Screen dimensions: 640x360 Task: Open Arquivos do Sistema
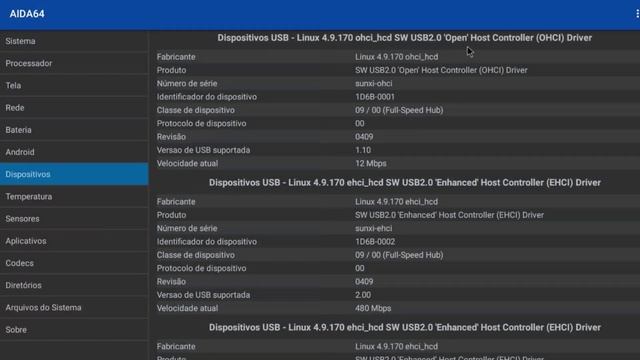(74, 307)
